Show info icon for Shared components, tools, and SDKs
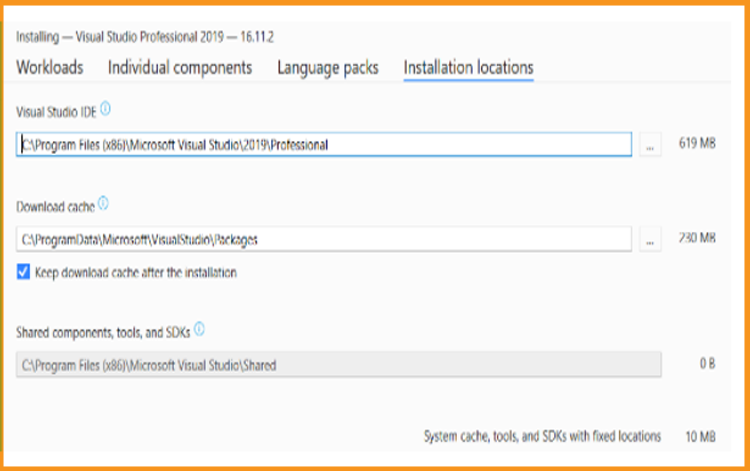750x471 pixels. 199,329
